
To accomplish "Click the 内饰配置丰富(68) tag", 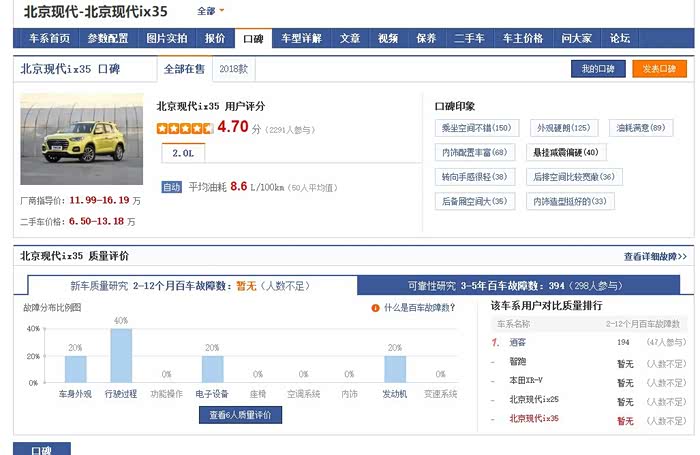I will click(x=475, y=152).
